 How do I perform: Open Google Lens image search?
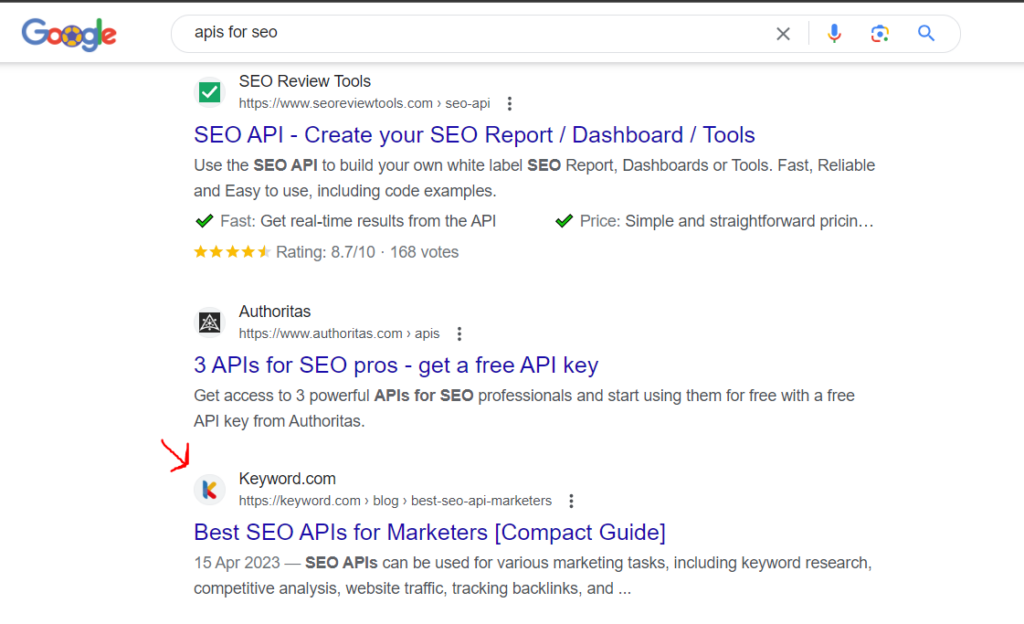(x=880, y=33)
